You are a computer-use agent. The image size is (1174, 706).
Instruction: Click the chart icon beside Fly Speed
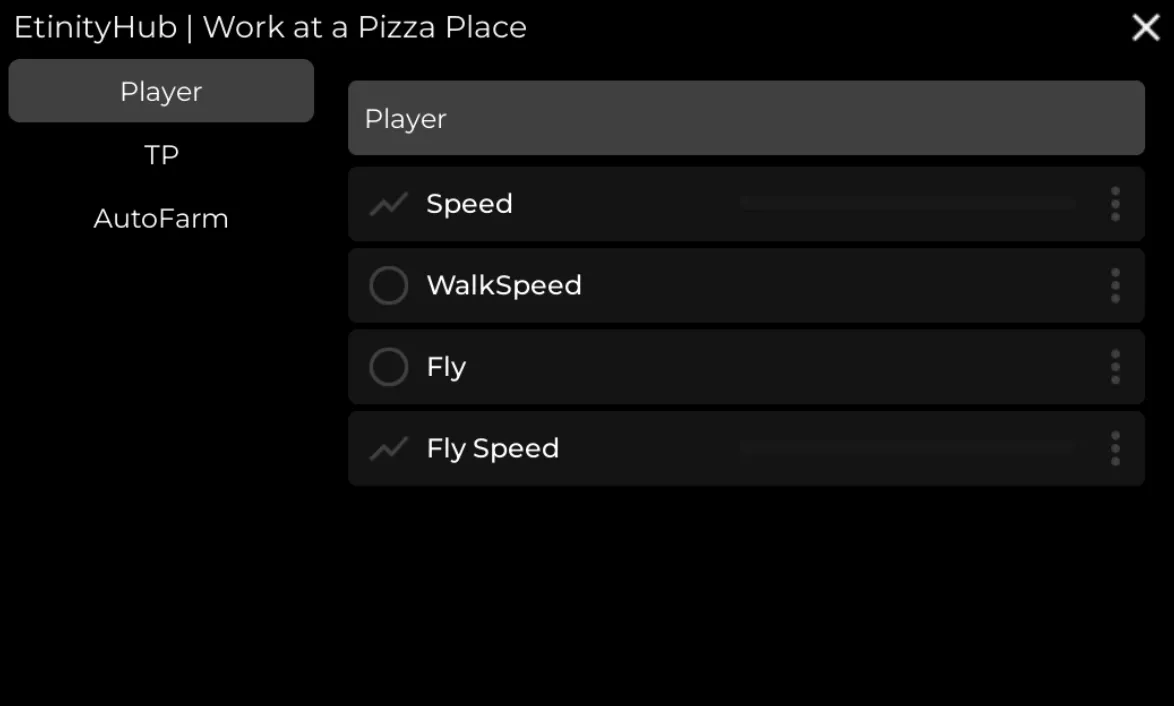tap(388, 449)
